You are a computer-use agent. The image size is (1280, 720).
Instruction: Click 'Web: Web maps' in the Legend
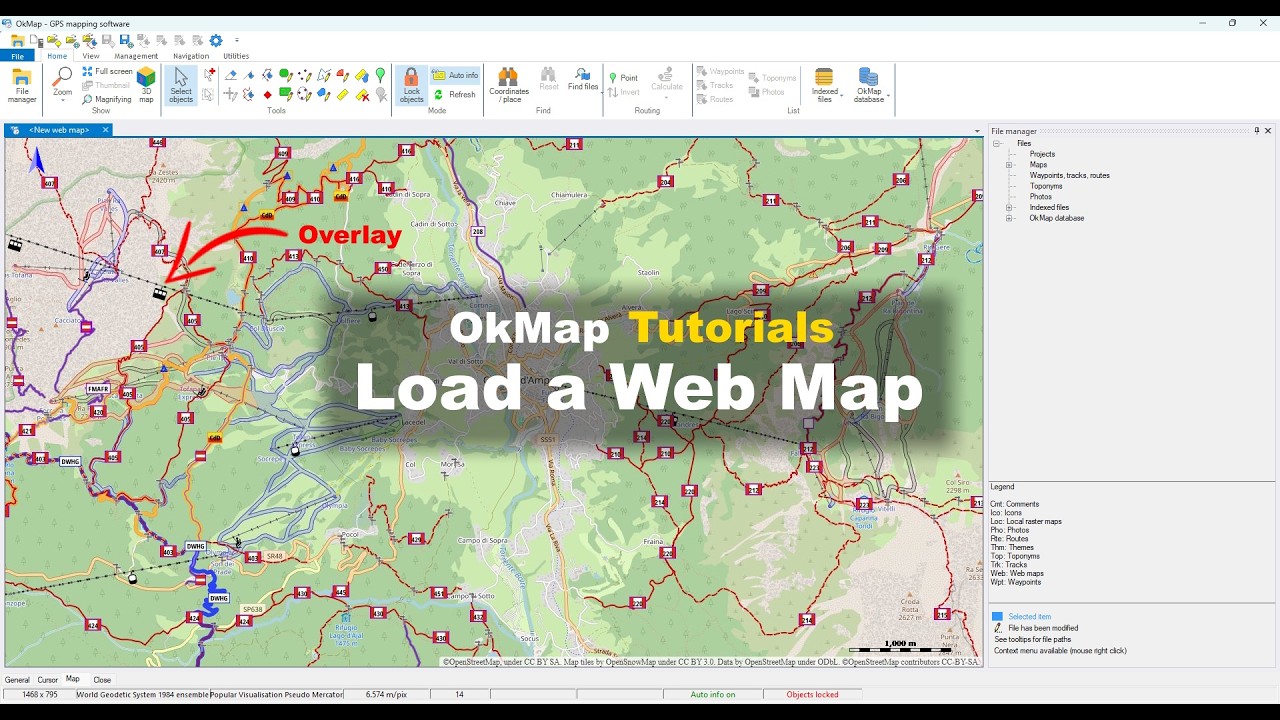1016,573
